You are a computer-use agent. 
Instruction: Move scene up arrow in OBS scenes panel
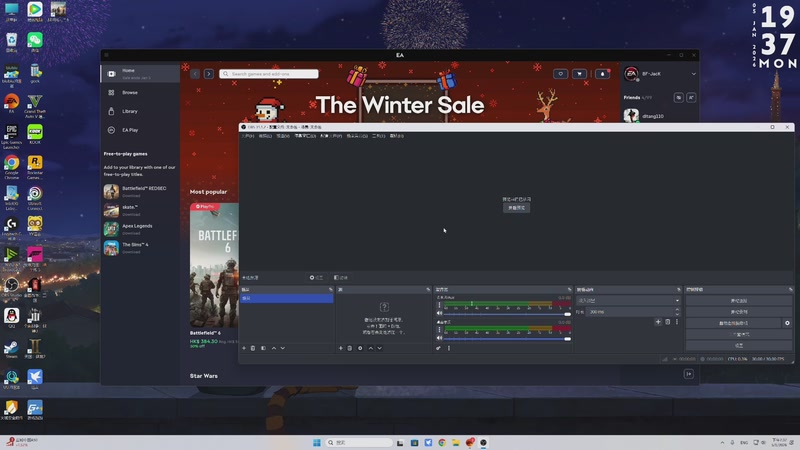pos(273,348)
